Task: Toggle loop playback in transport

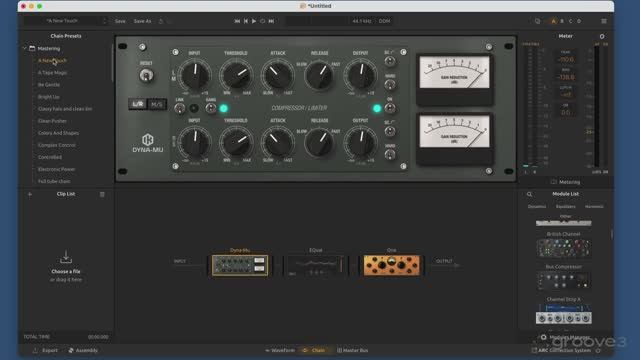Action: click(x=262, y=21)
